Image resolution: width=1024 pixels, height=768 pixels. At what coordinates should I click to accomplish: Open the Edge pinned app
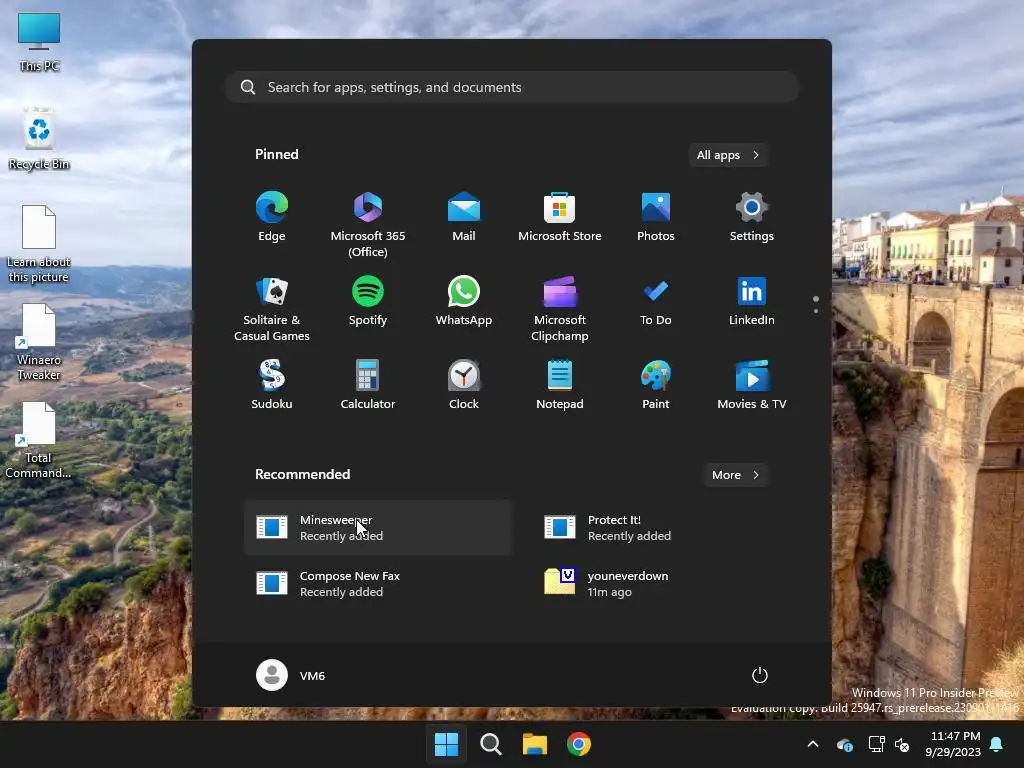coord(272,217)
